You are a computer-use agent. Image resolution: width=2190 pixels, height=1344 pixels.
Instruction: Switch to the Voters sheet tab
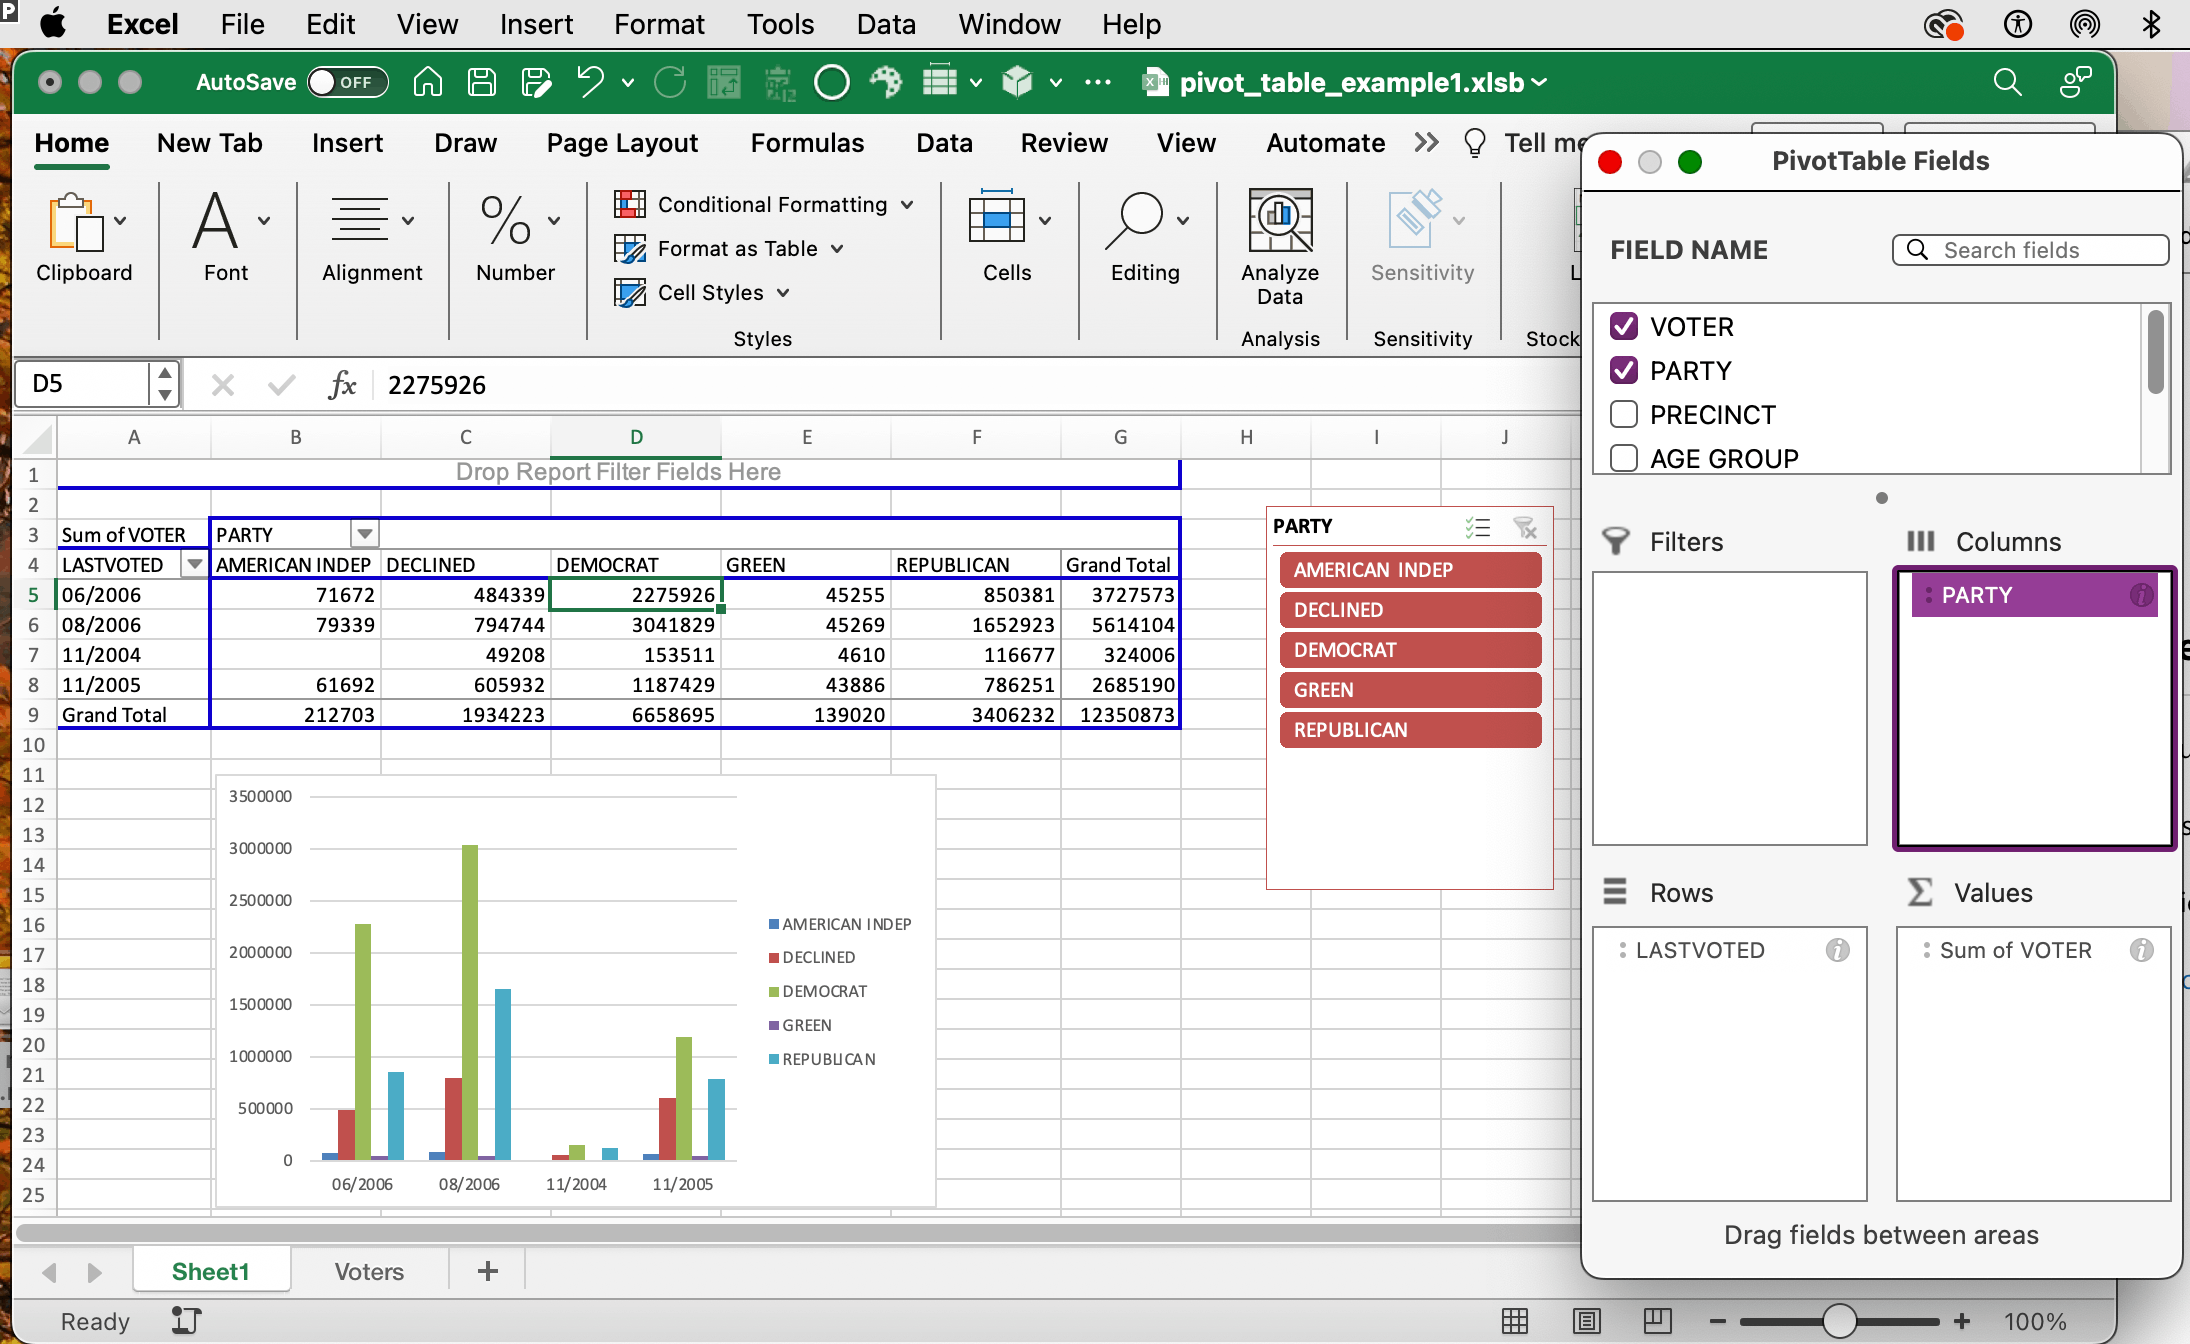369,1271
